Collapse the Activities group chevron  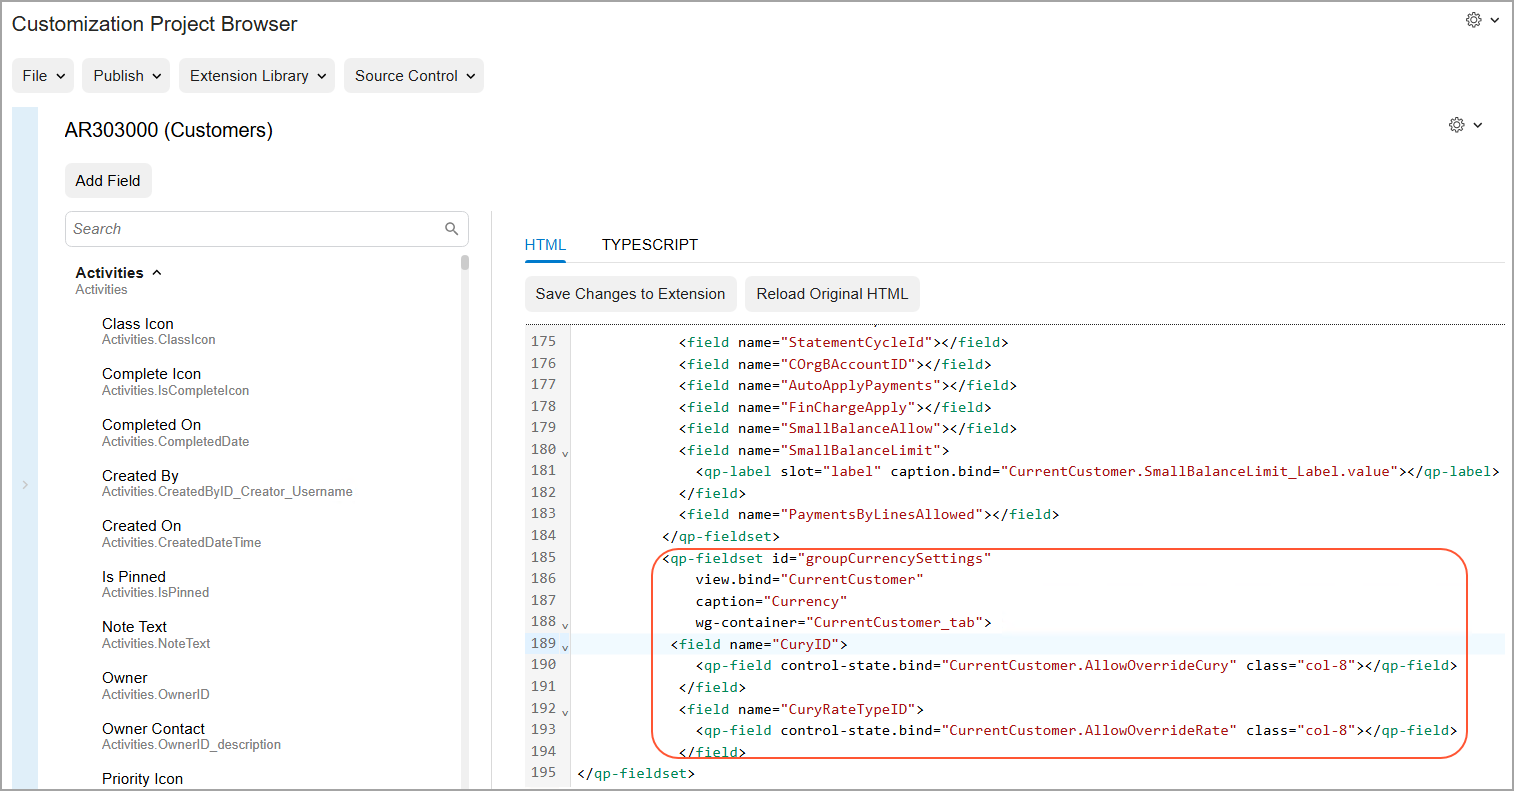pyautogui.click(x=157, y=273)
